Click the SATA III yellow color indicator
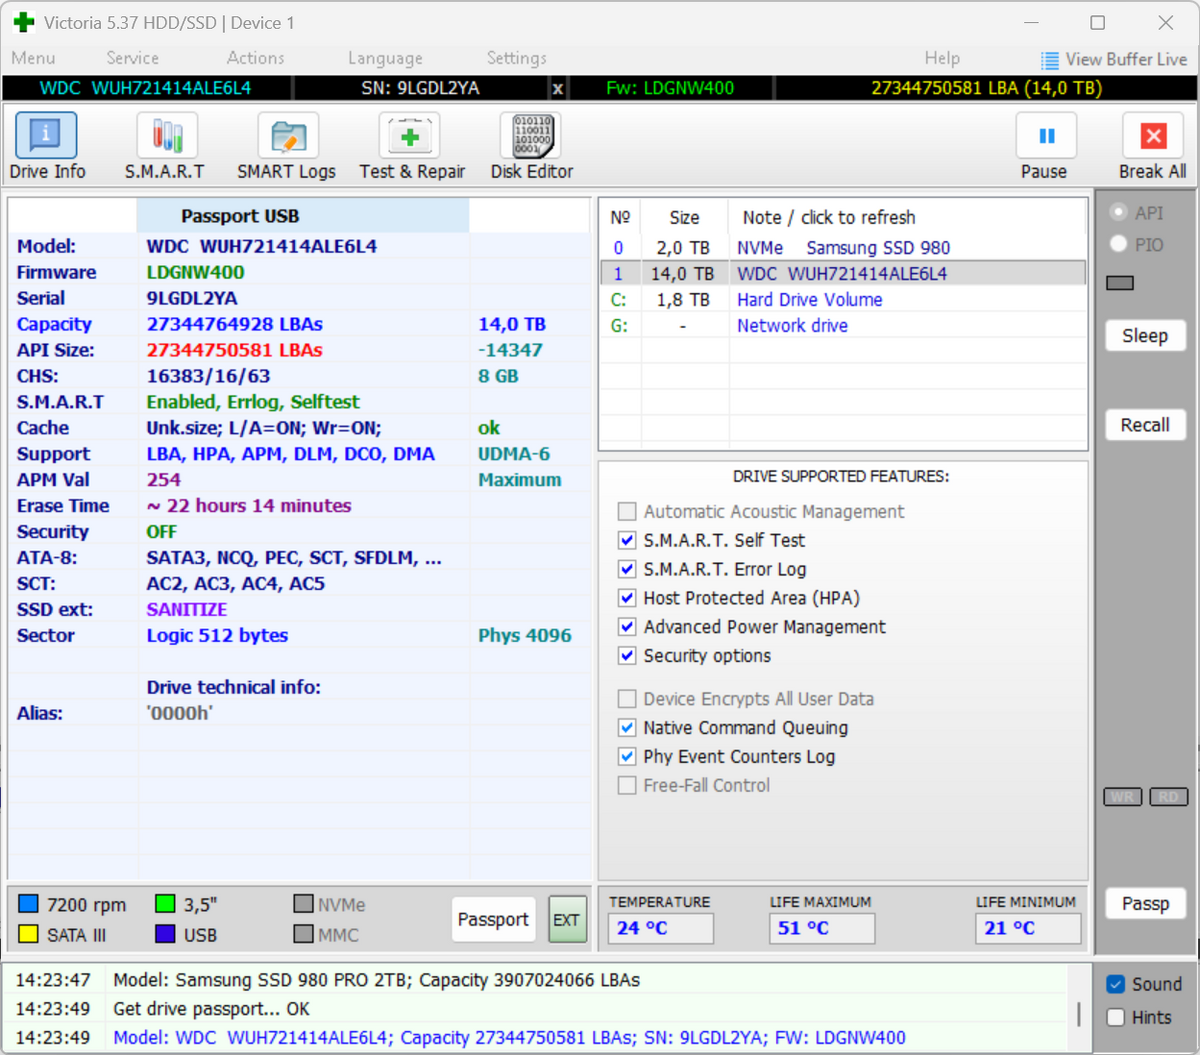 coord(29,934)
